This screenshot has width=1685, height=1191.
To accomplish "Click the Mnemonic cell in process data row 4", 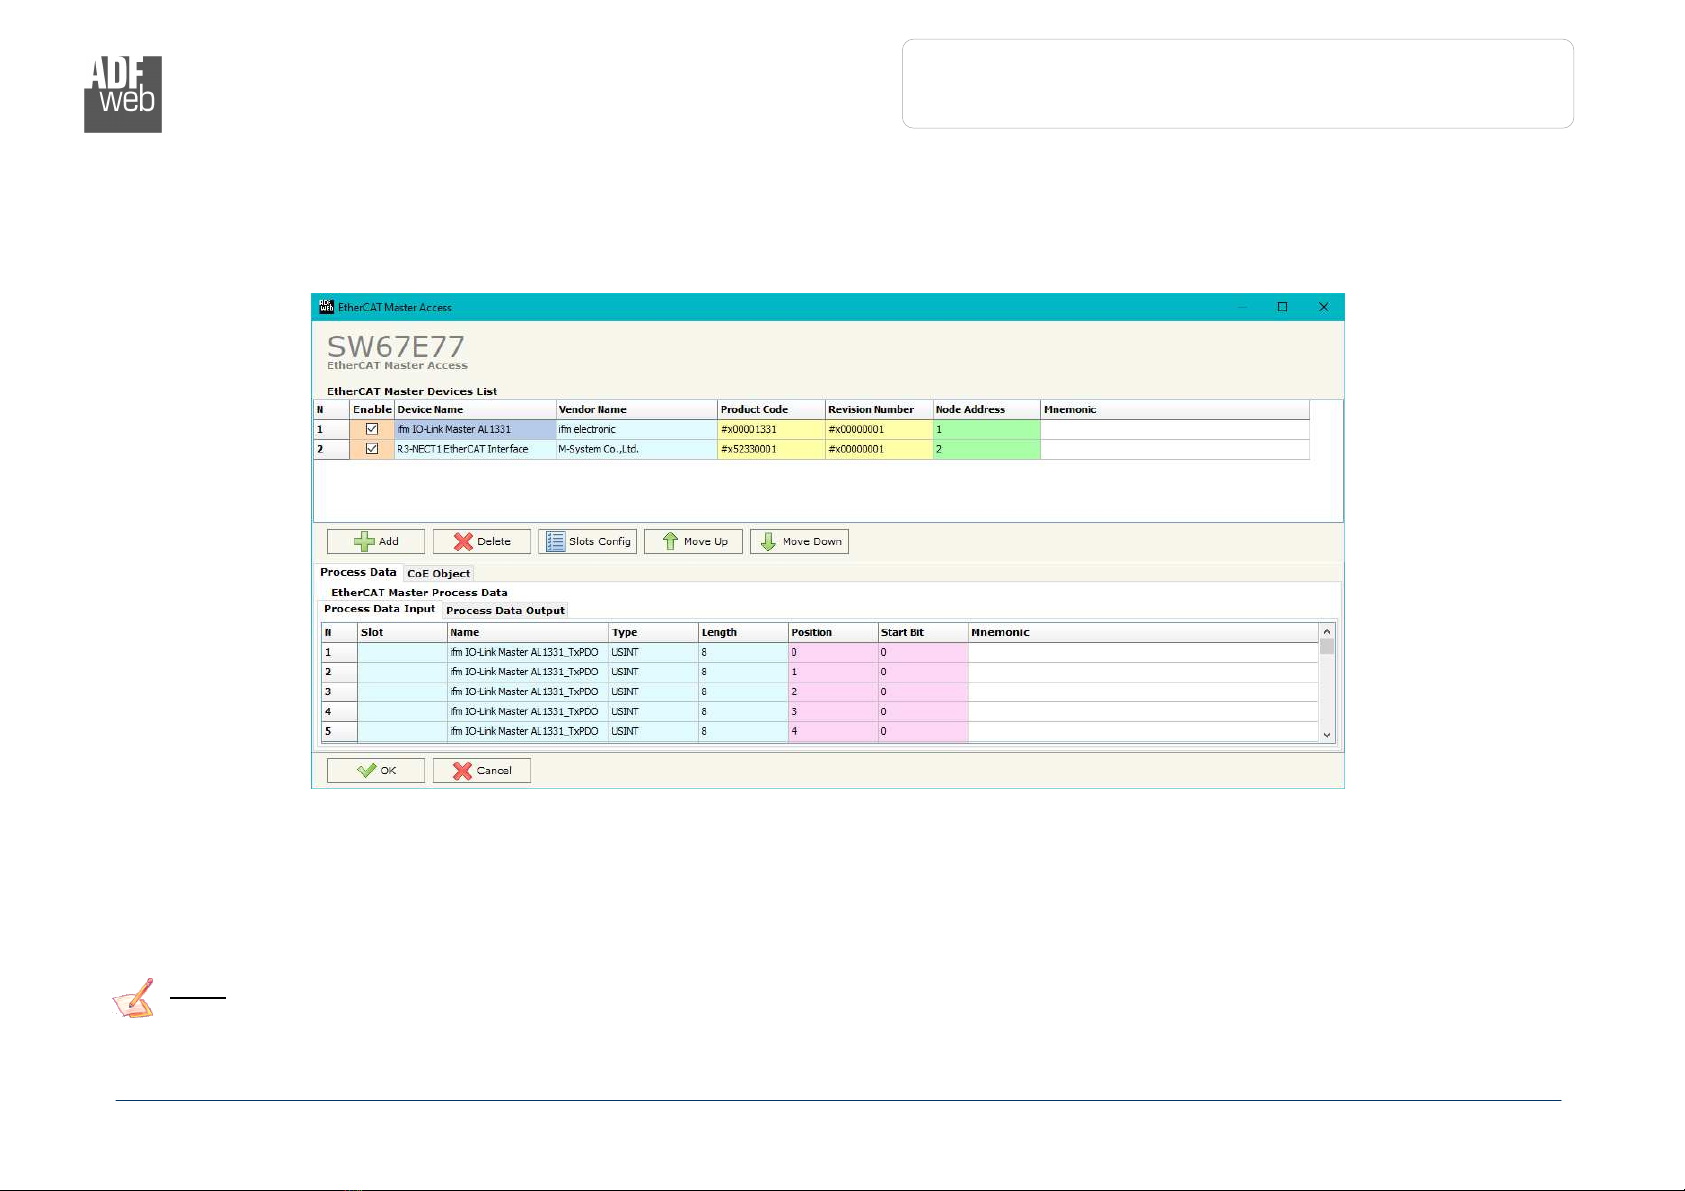I will (x=1143, y=712).
